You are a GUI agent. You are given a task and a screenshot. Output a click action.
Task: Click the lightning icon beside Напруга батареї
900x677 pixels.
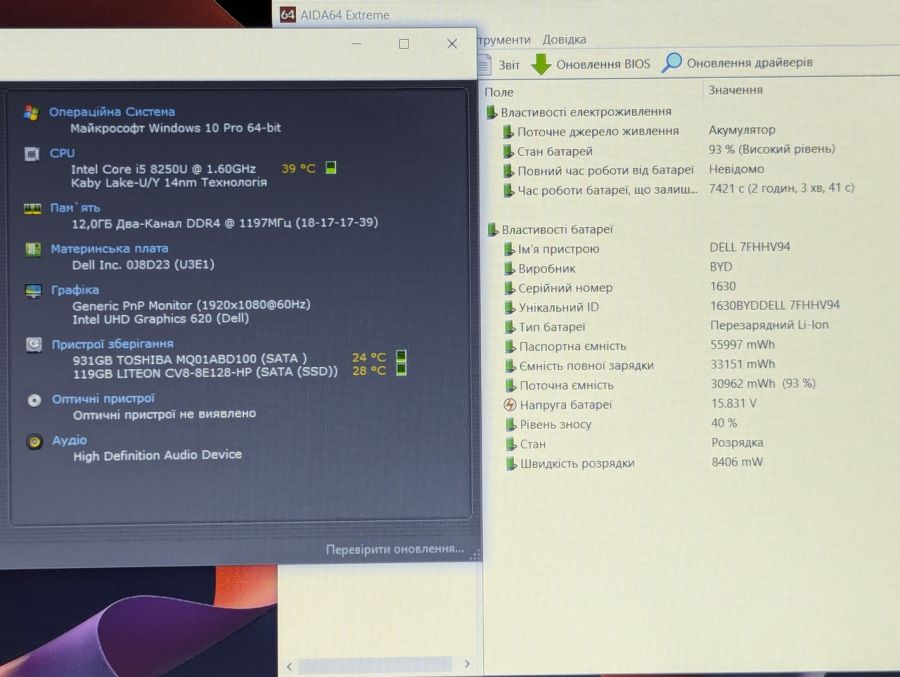coord(510,405)
